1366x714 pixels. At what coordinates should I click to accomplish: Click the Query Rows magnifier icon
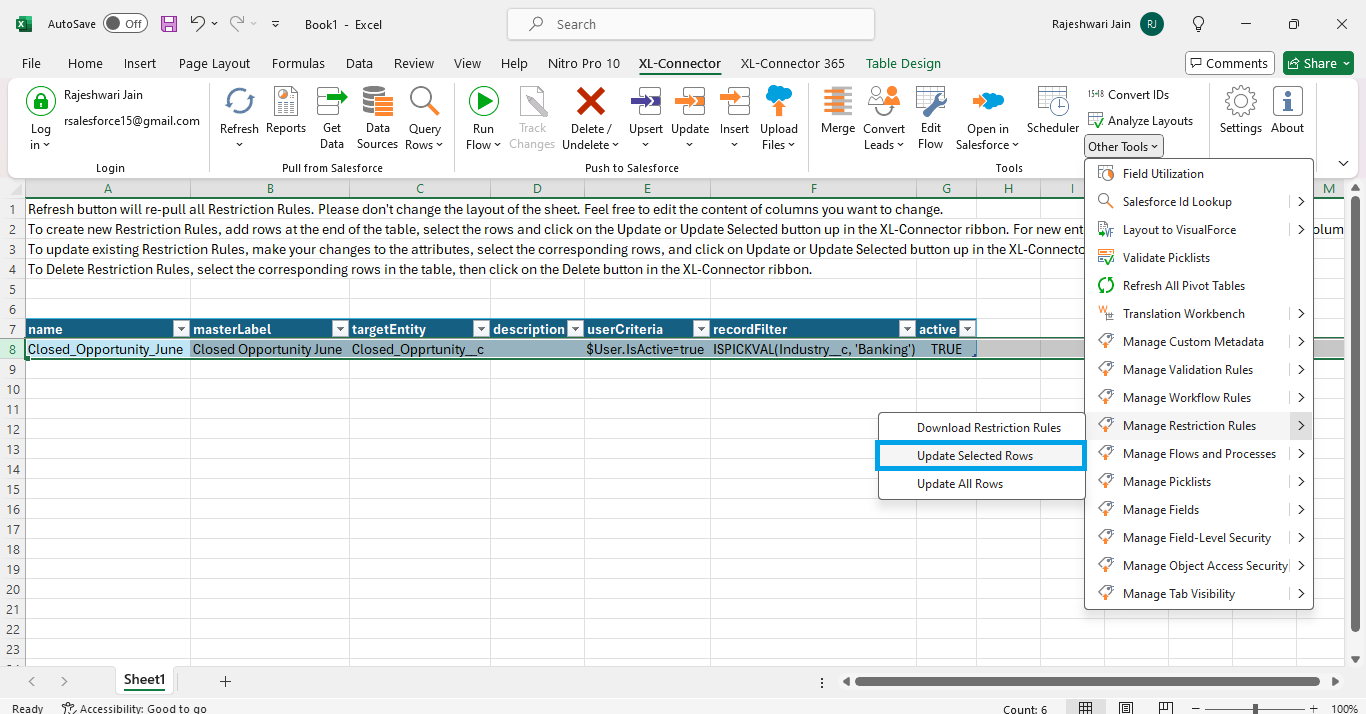tap(425, 101)
